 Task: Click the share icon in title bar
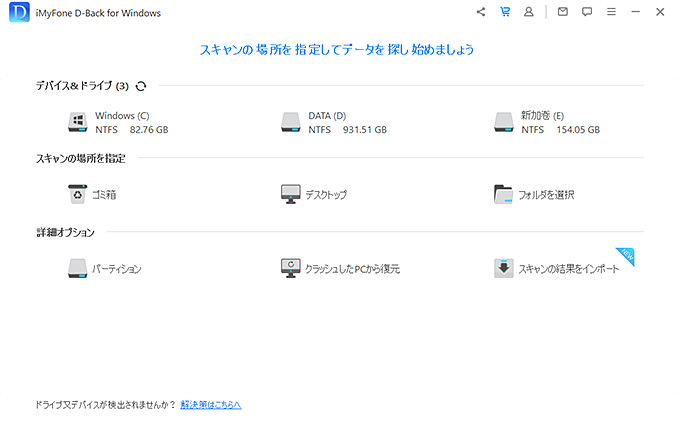pos(481,12)
